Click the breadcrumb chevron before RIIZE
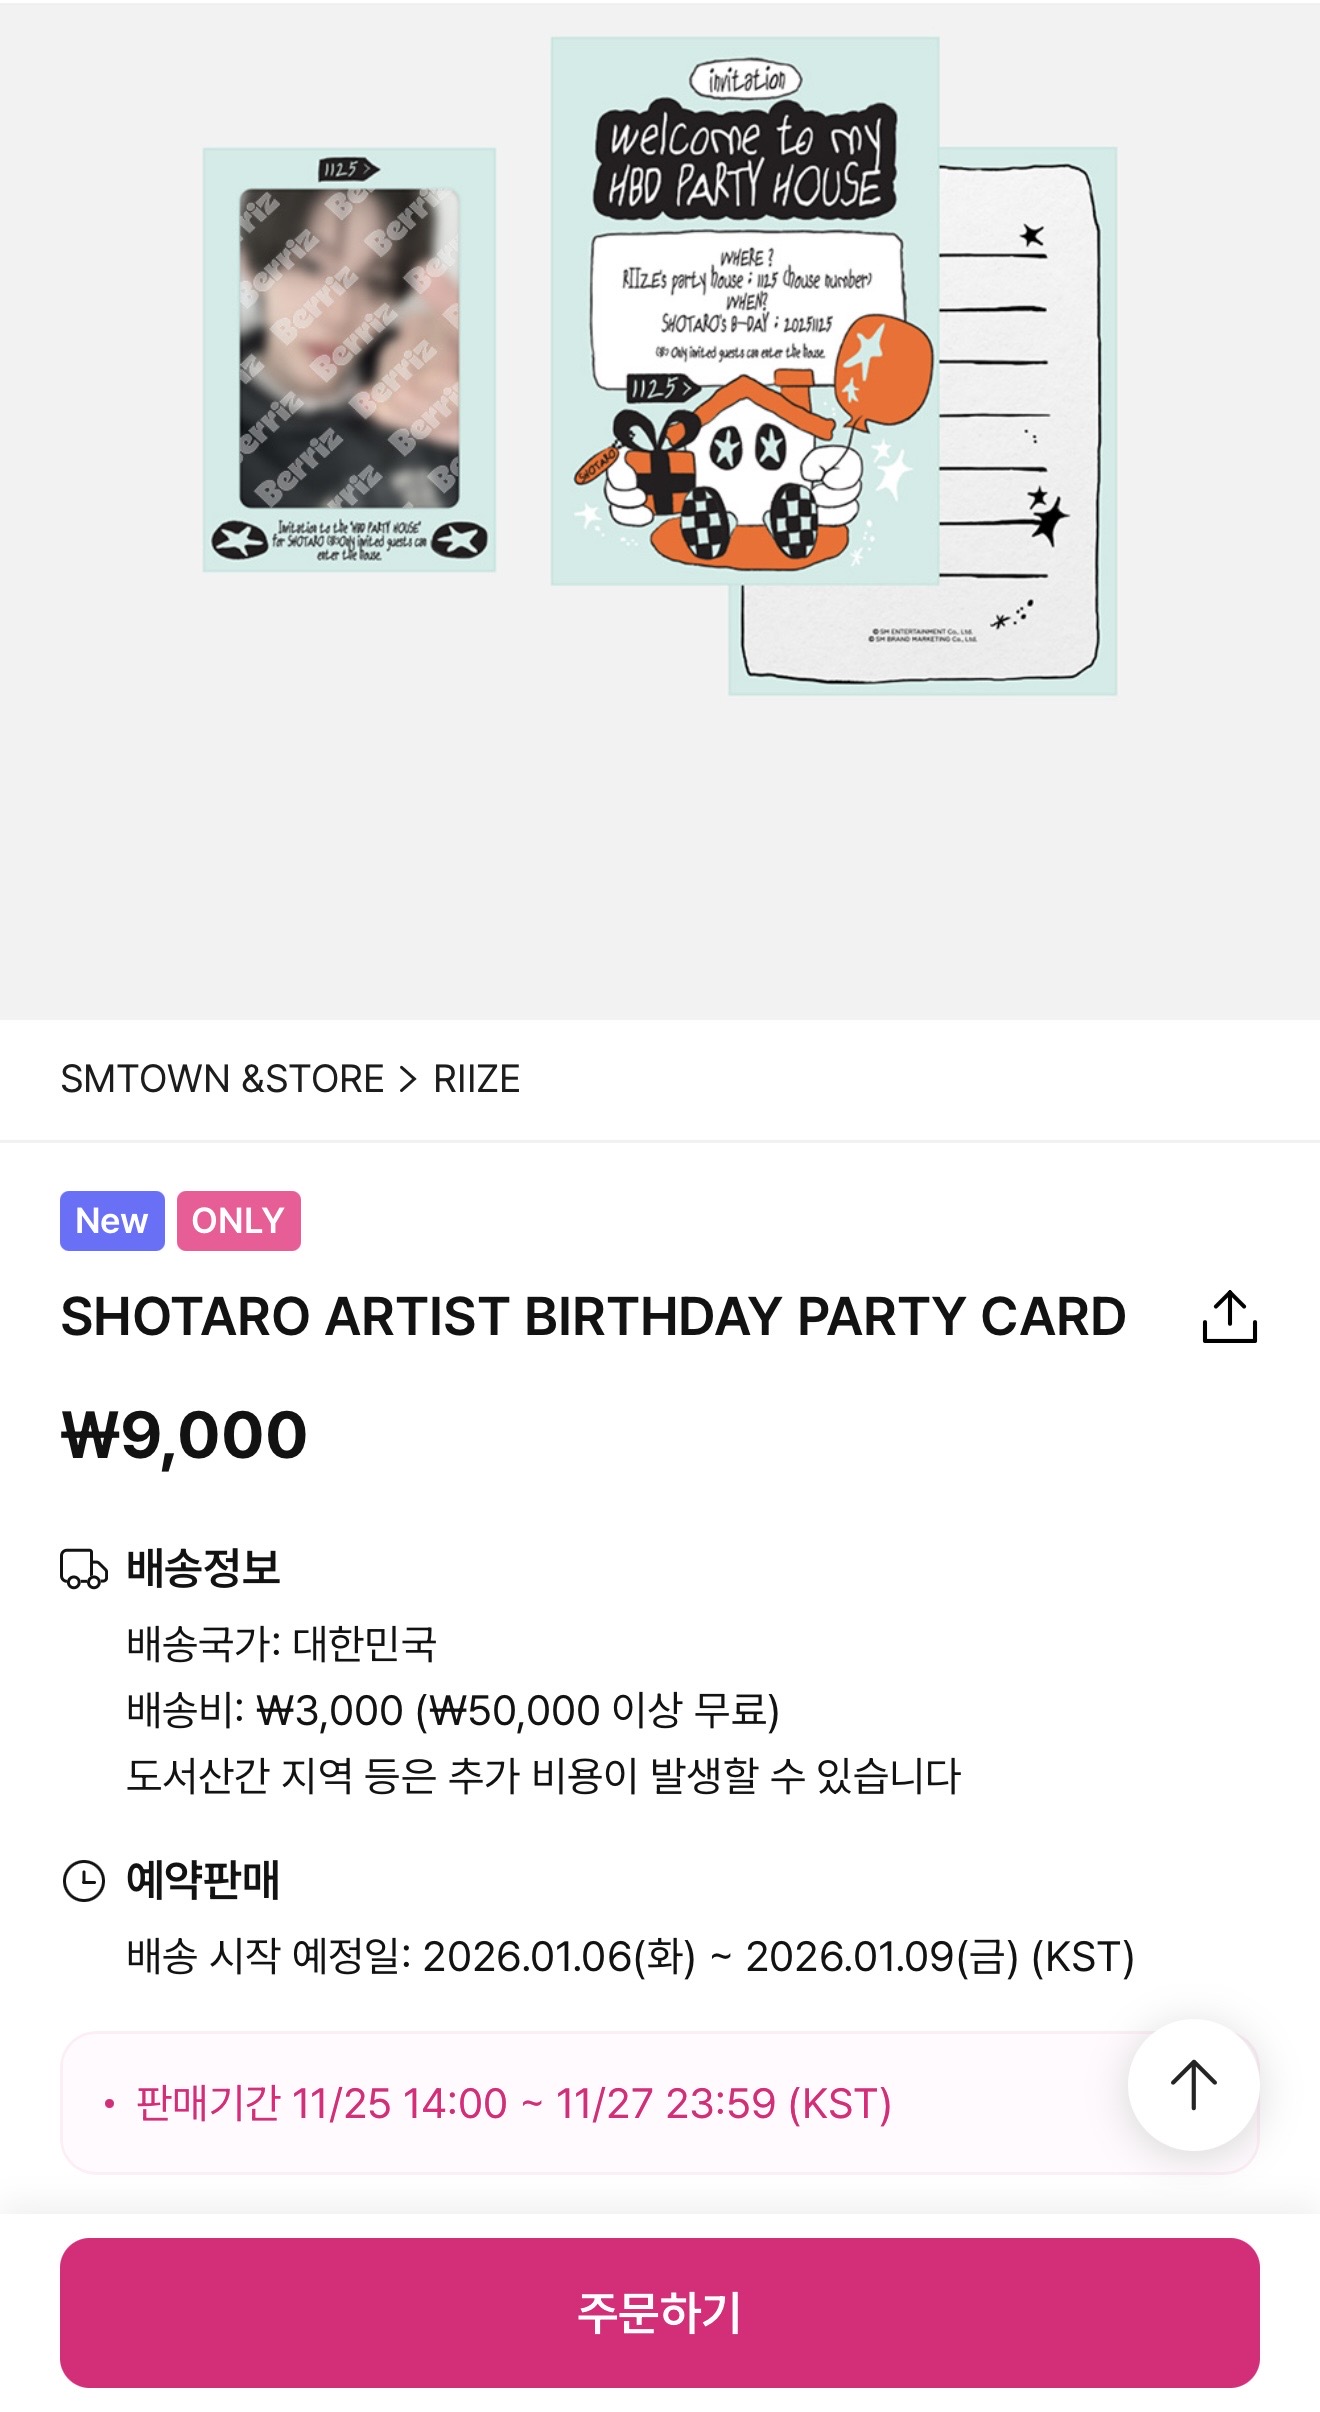This screenshot has width=1320, height=2412. tap(408, 1080)
